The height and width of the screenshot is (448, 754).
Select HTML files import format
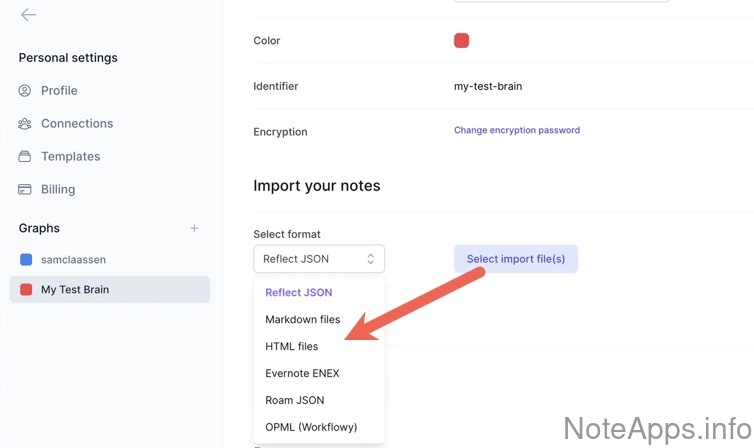coord(292,347)
